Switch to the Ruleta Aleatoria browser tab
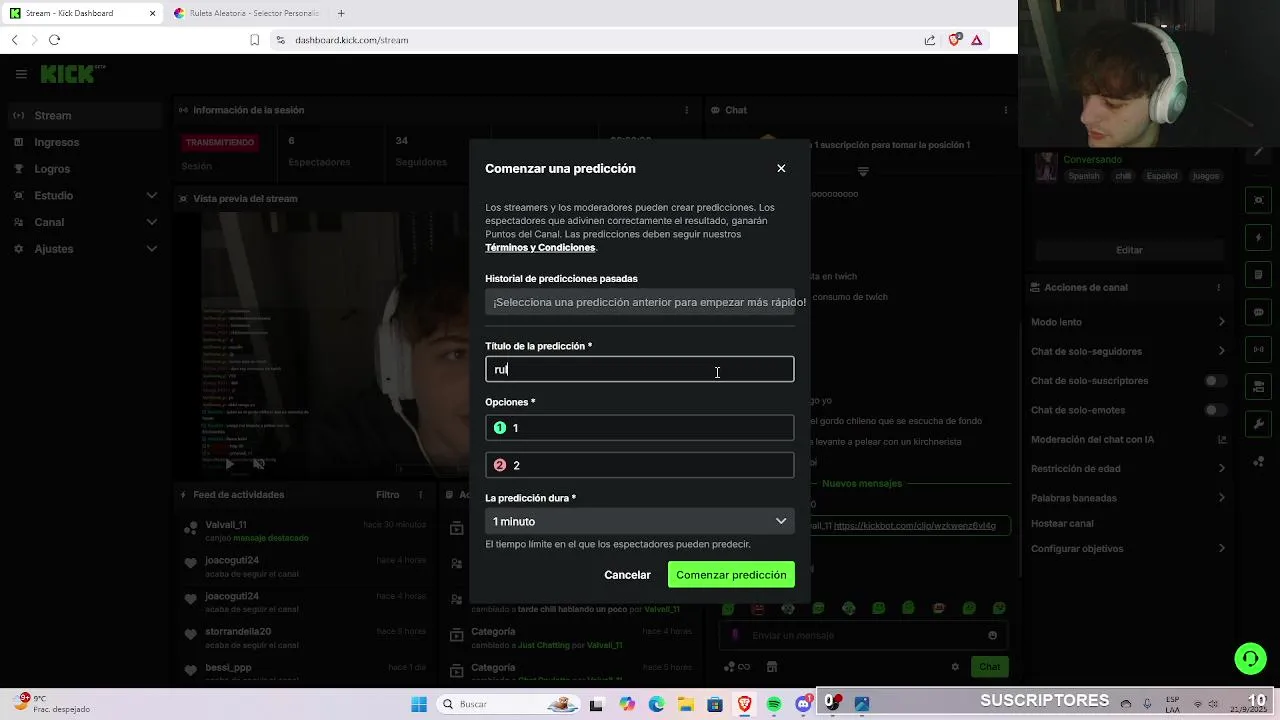 pos(247,13)
